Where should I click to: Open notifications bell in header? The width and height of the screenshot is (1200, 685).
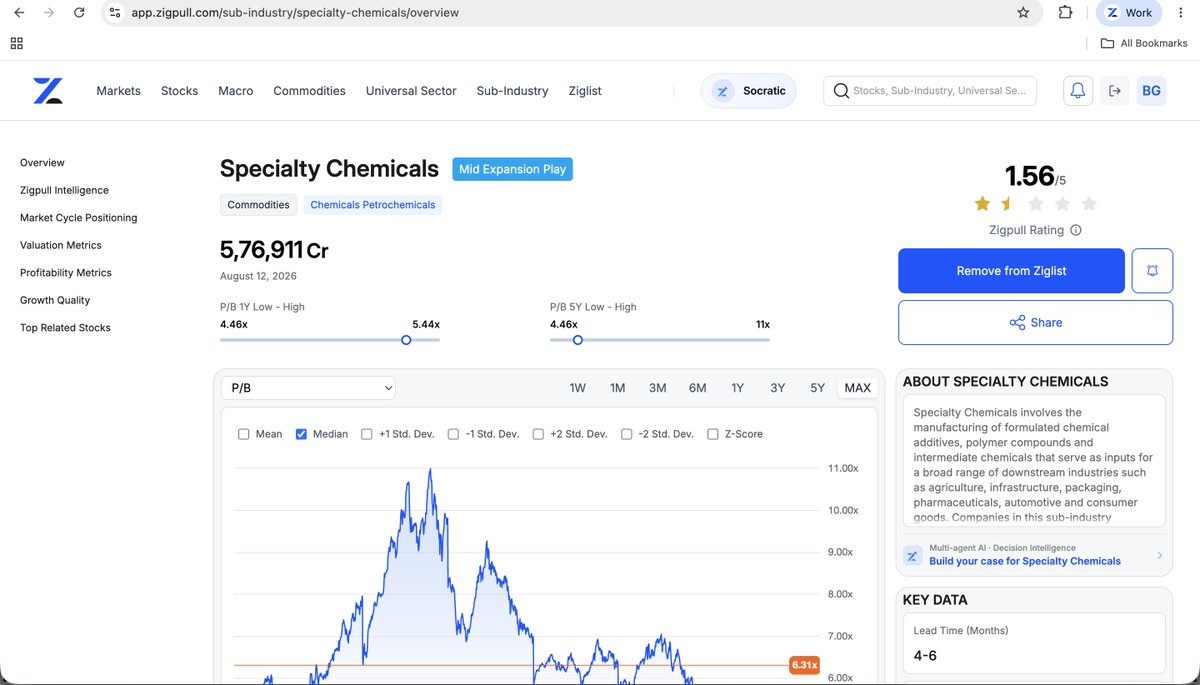[1078, 91]
